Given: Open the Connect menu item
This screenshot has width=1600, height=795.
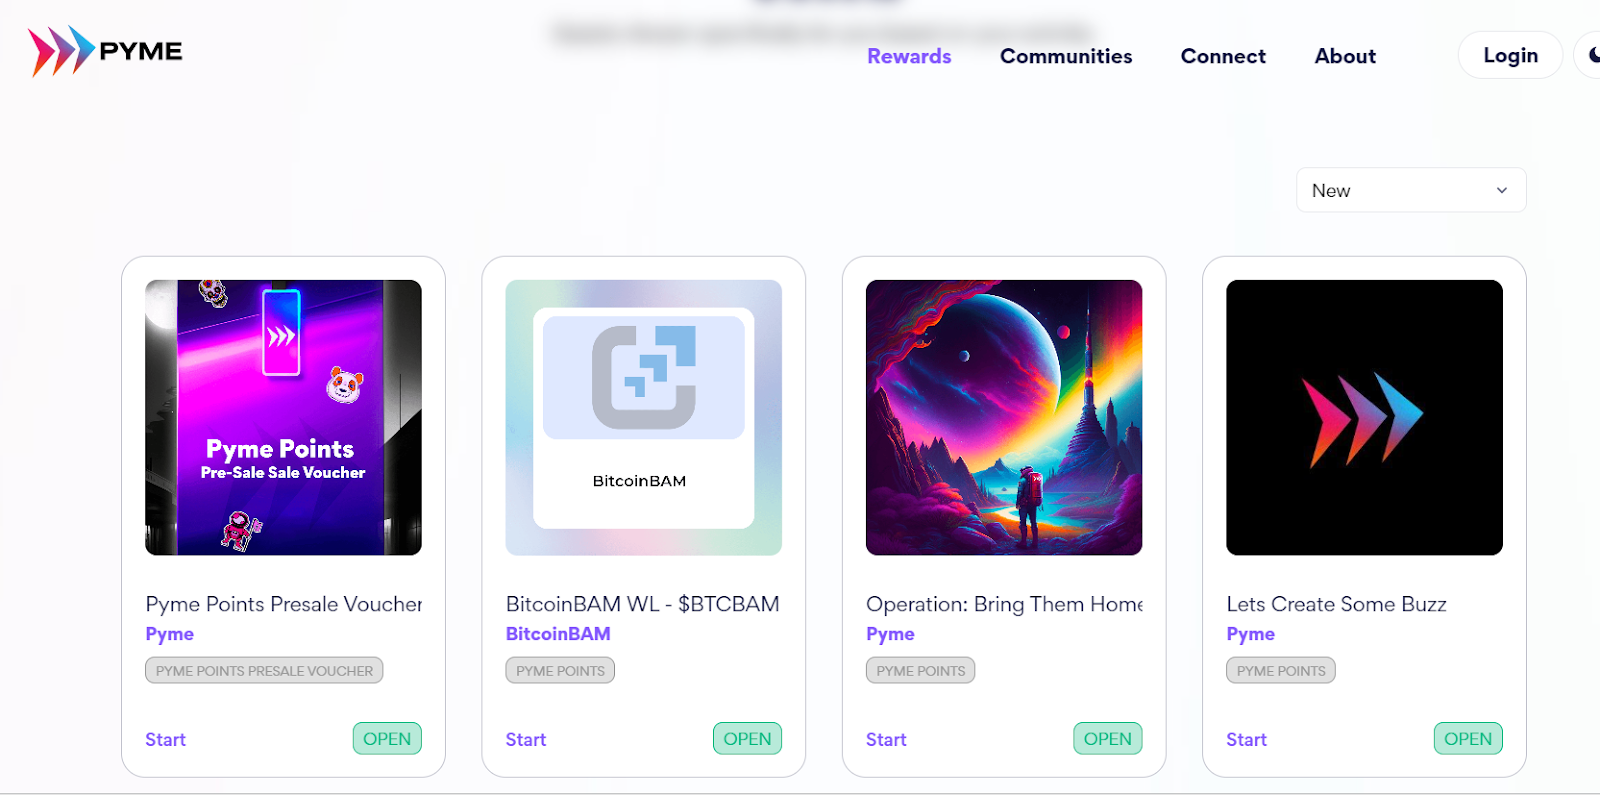Looking at the screenshot, I should (1223, 56).
